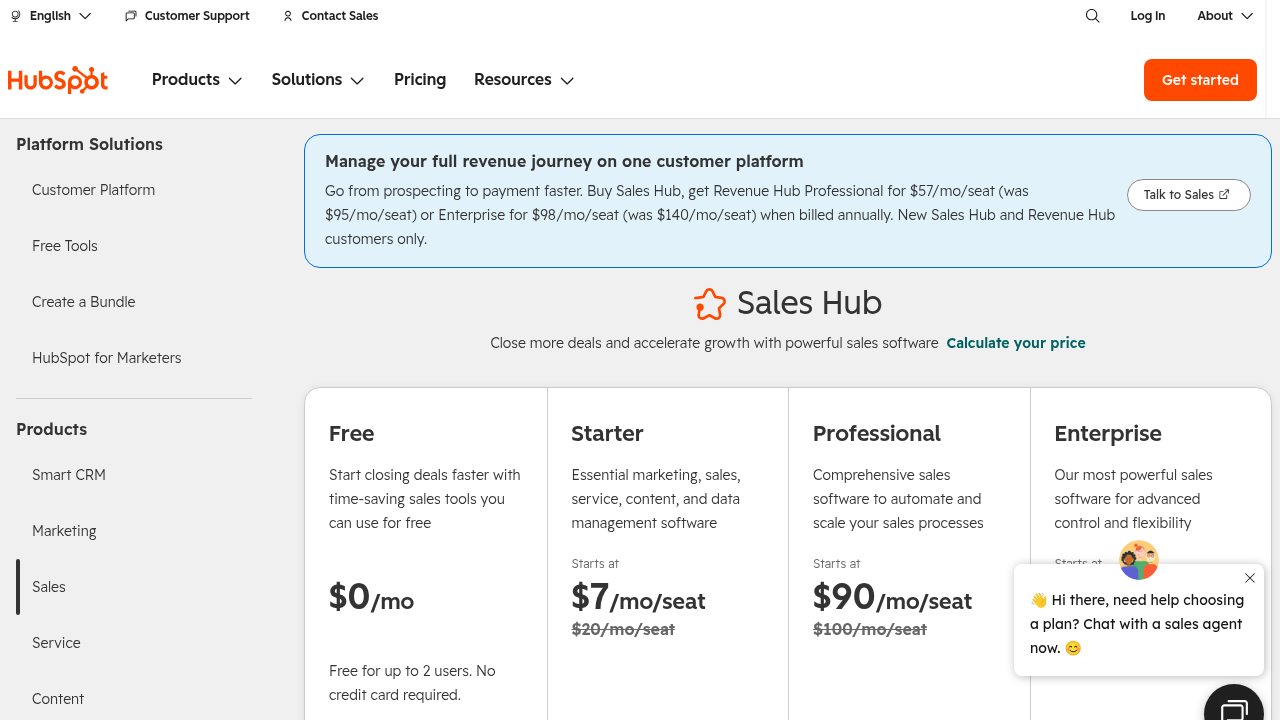Click the HubSpot logo
This screenshot has width=1280, height=720.
(58, 80)
